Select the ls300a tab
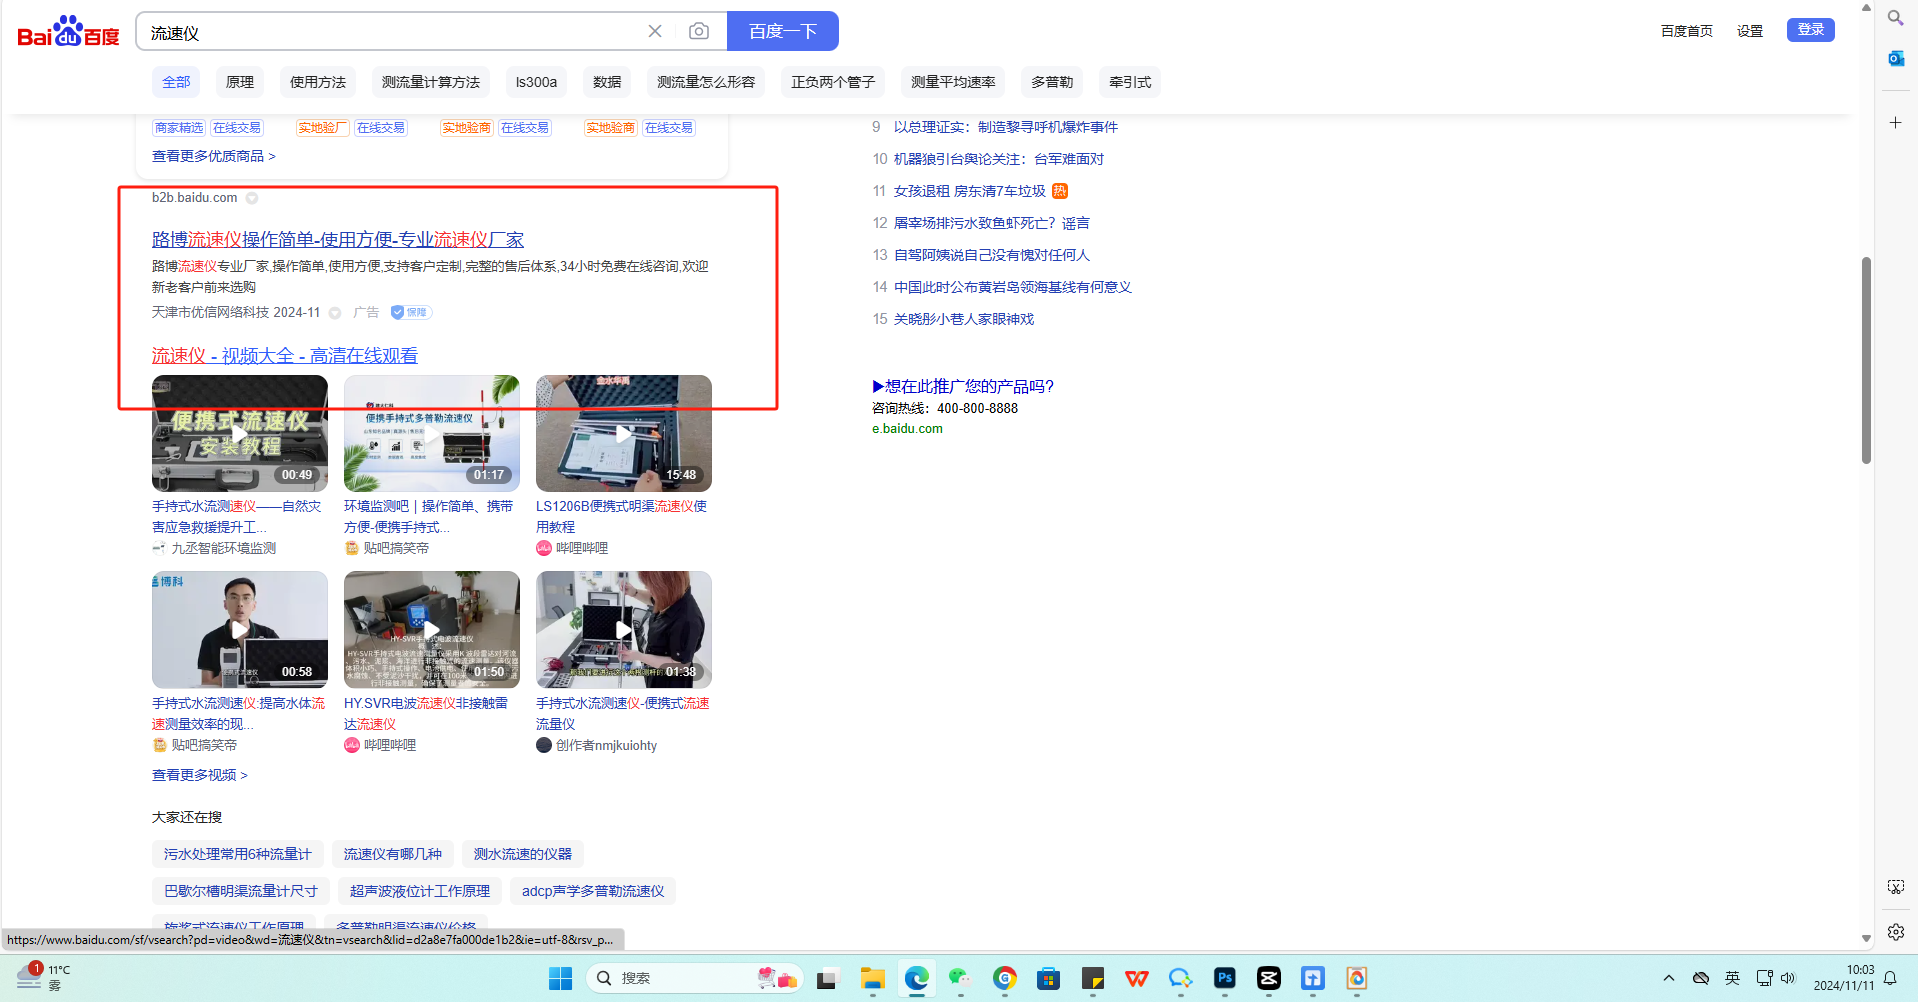 click(536, 82)
